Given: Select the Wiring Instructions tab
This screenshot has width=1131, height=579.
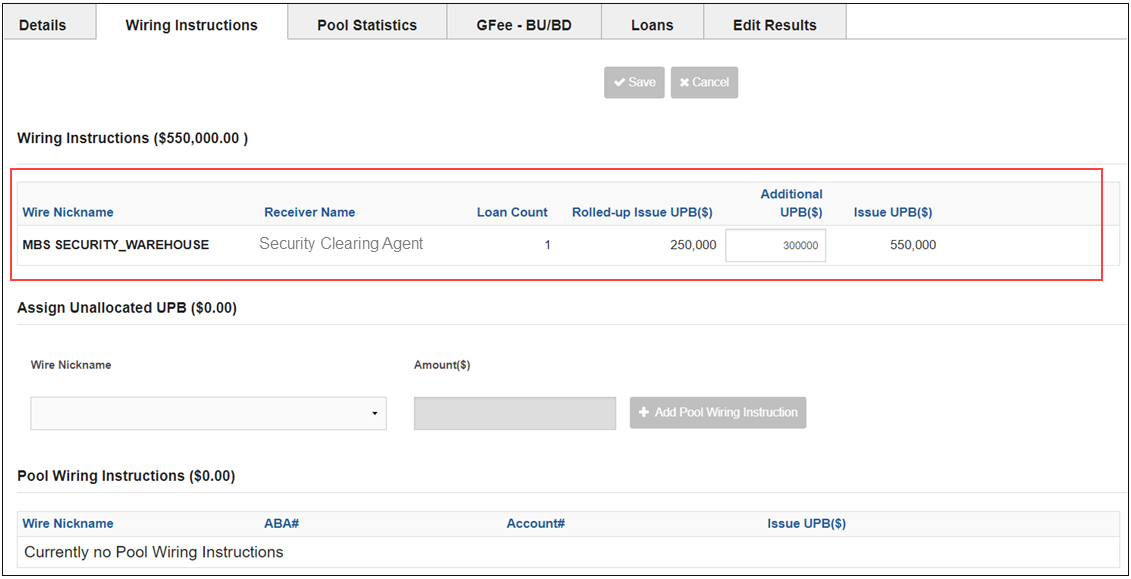Looking at the screenshot, I should tap(191, 25).
